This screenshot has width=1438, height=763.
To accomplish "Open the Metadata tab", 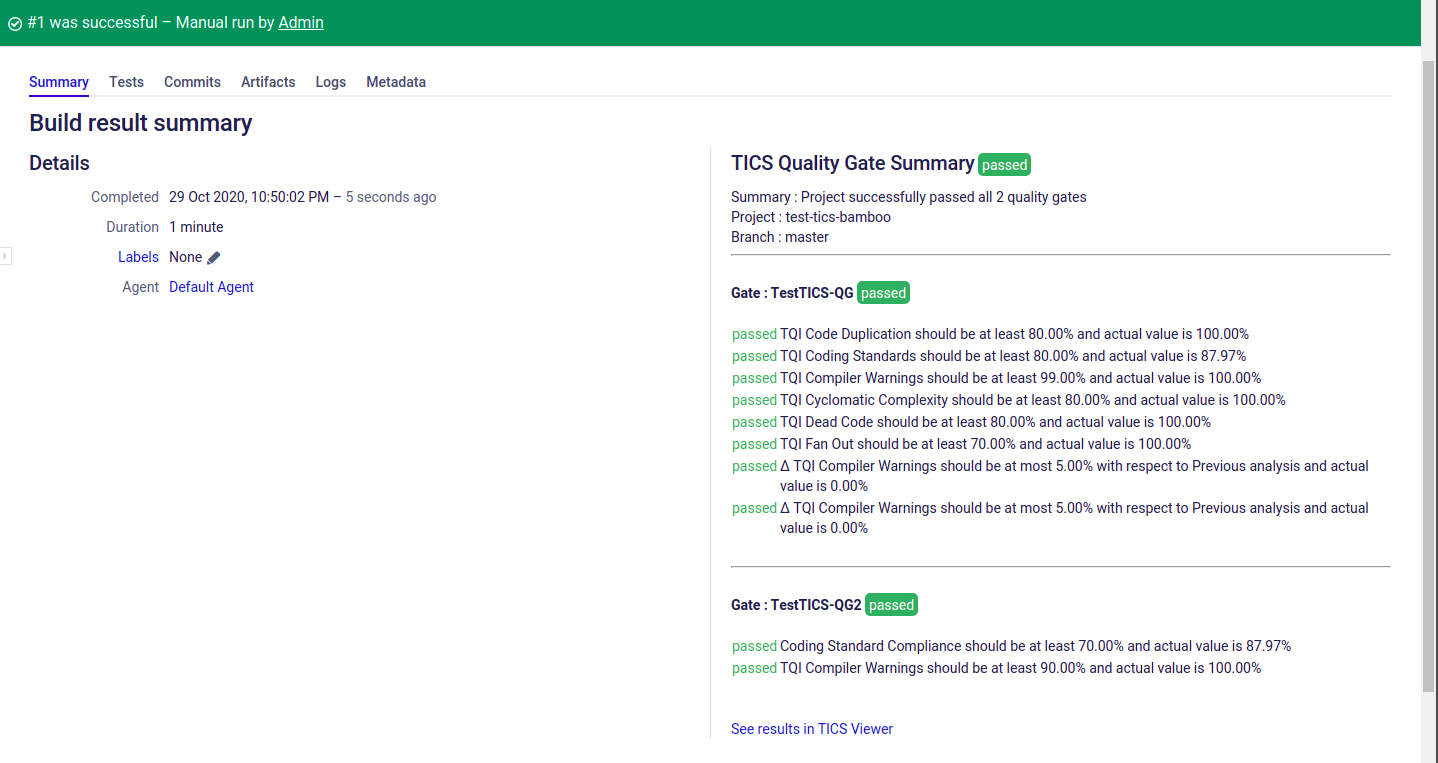I will 396,82.
